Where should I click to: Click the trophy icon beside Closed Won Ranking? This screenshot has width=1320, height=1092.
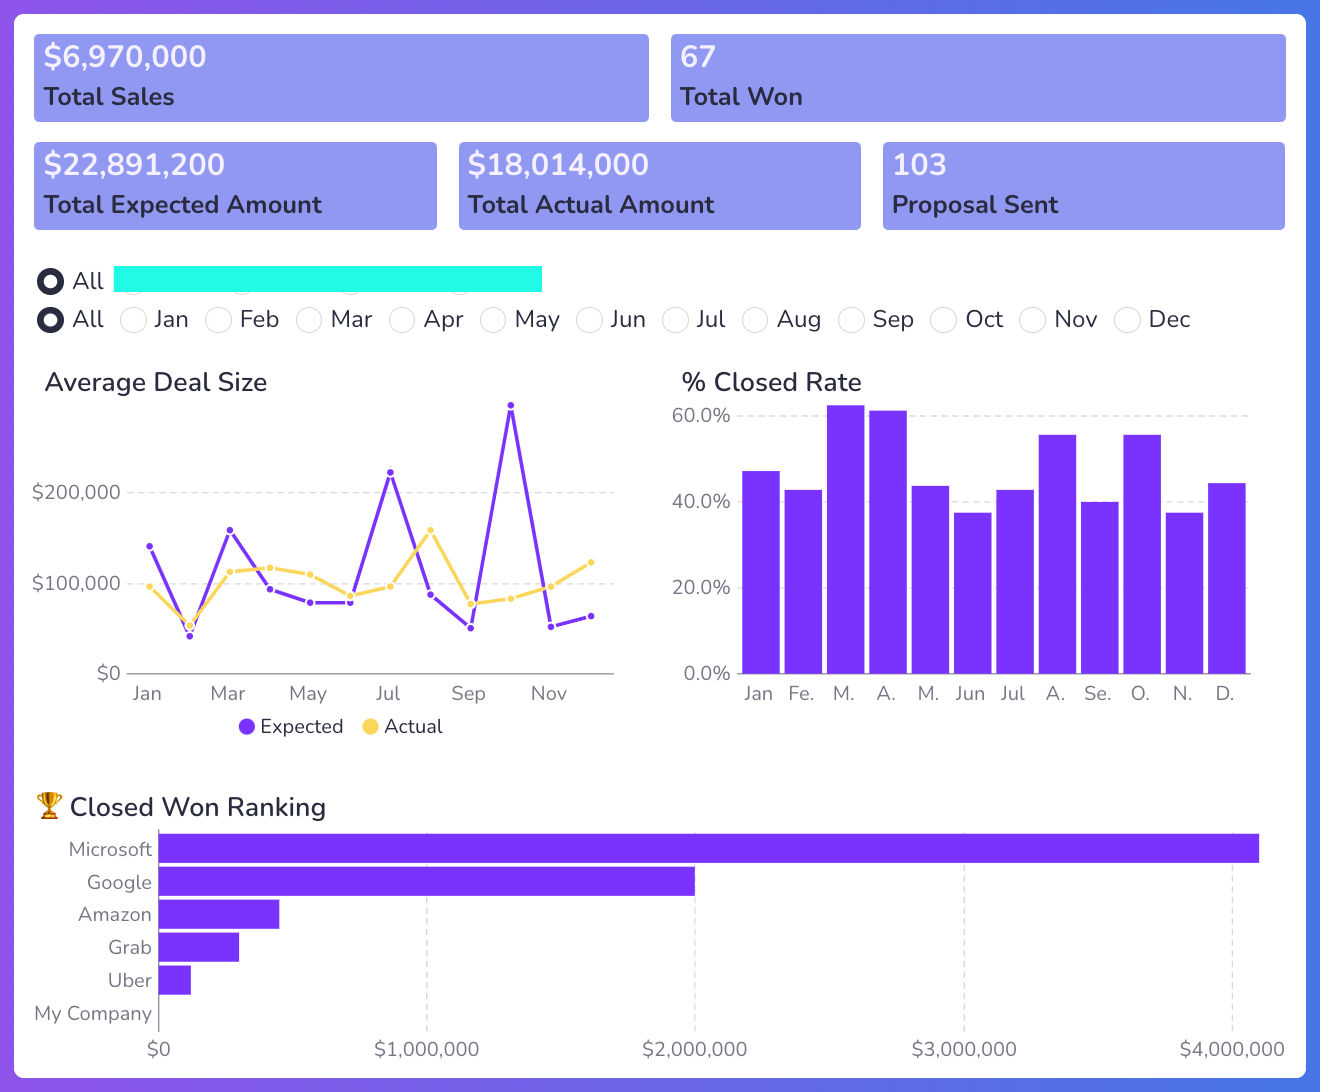pos(49,805)
